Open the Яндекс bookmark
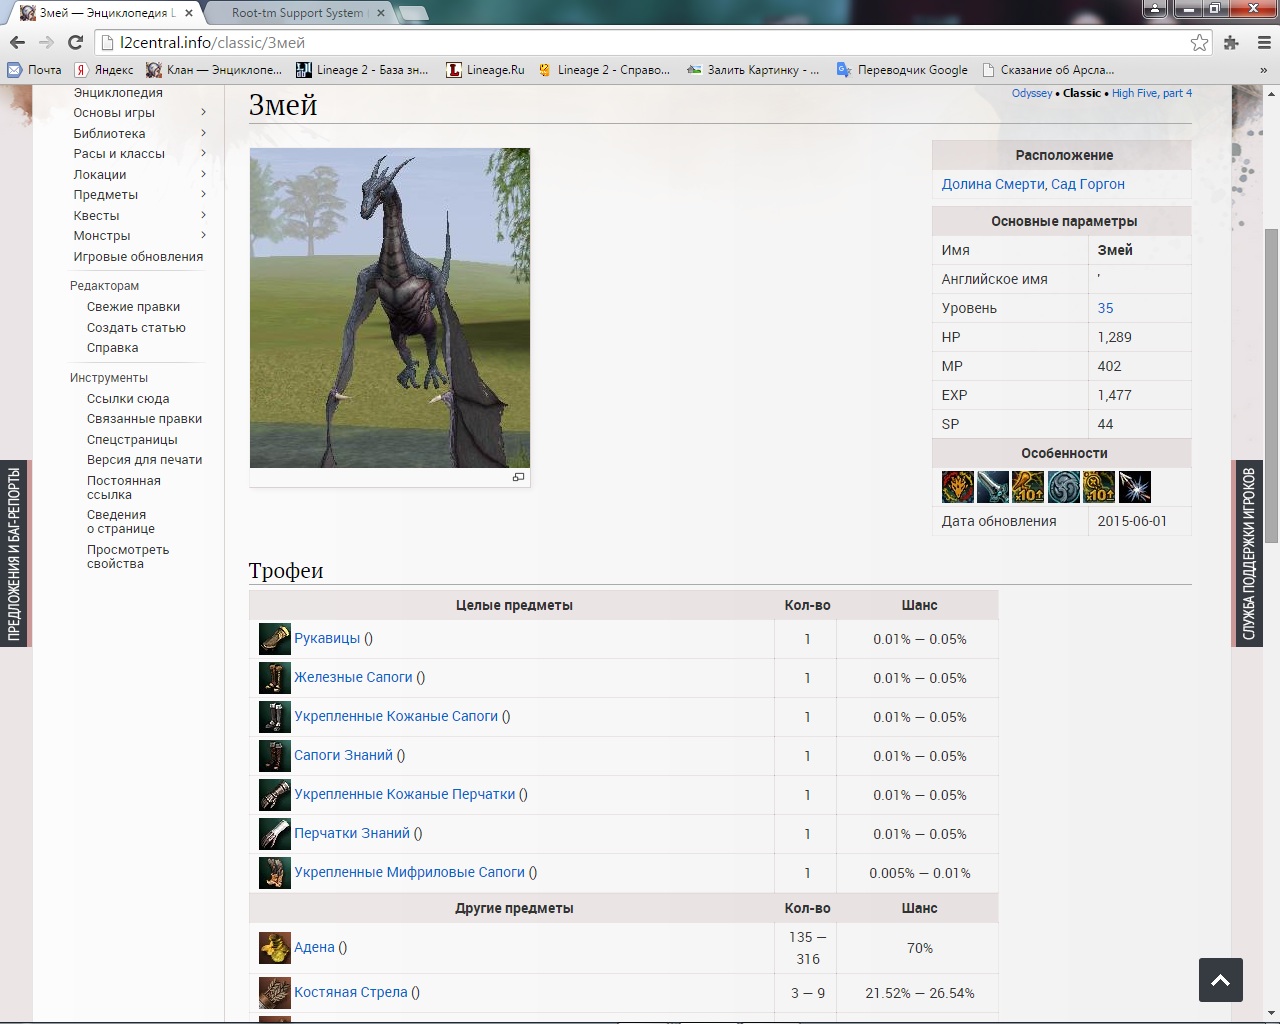Screen dimensions: 1280x1024 click(104, 70)
